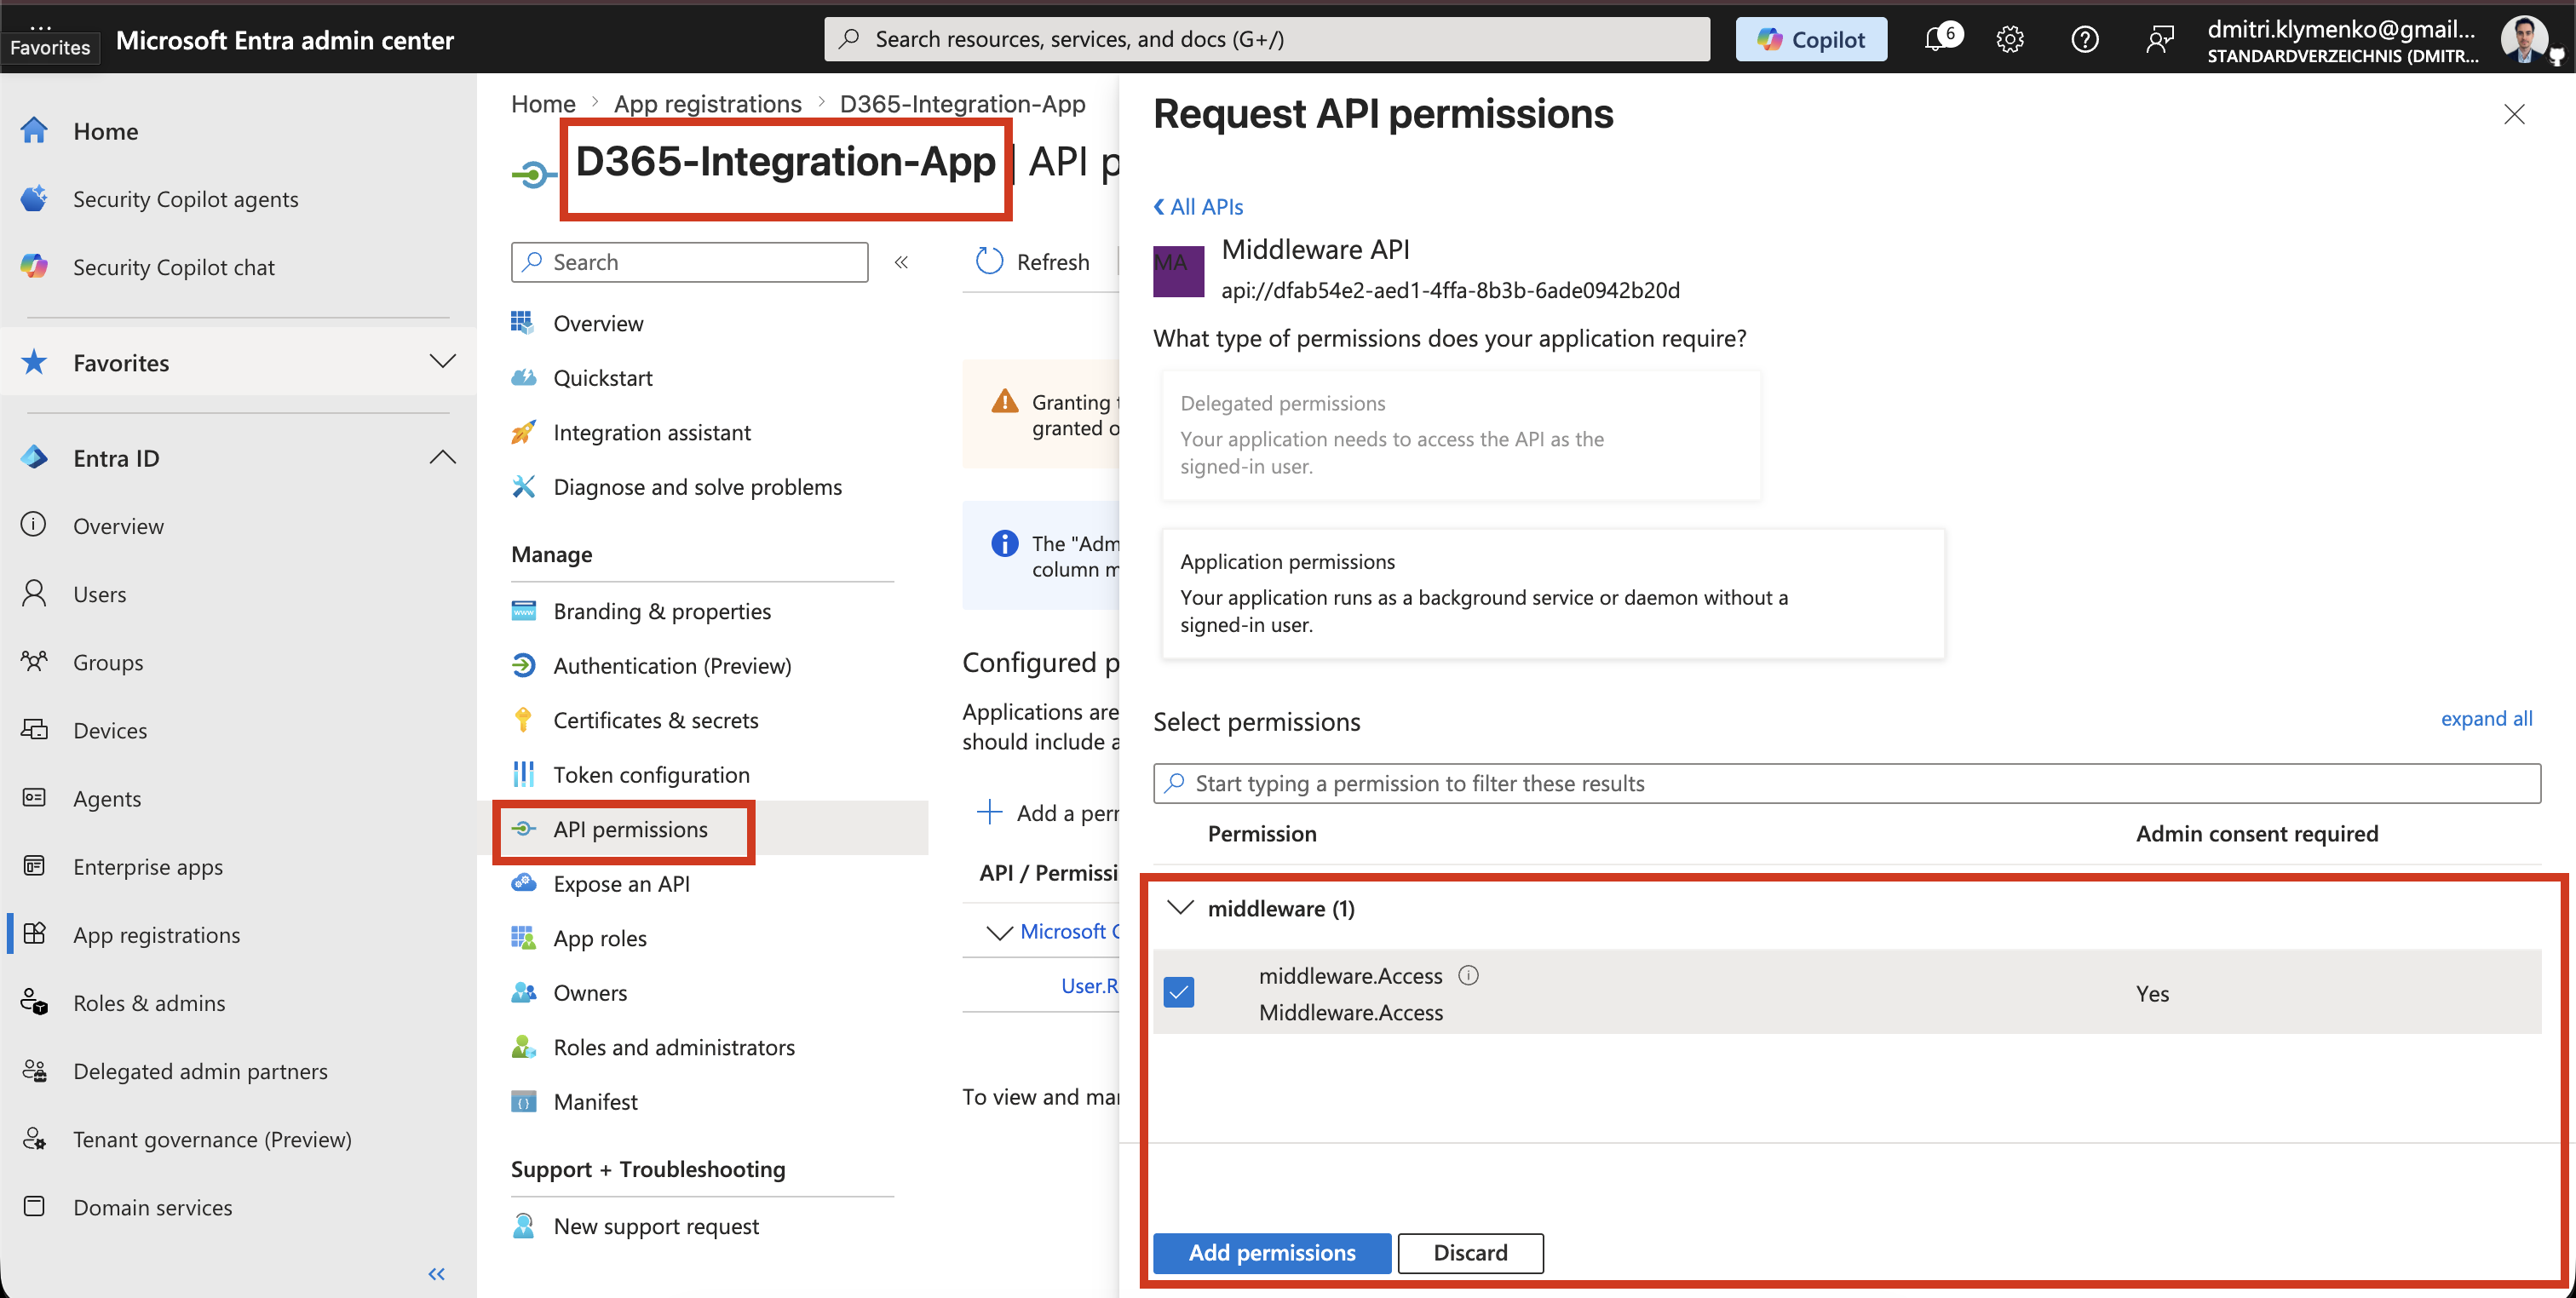Open Token configuration menu item

(x=651, y=775)
